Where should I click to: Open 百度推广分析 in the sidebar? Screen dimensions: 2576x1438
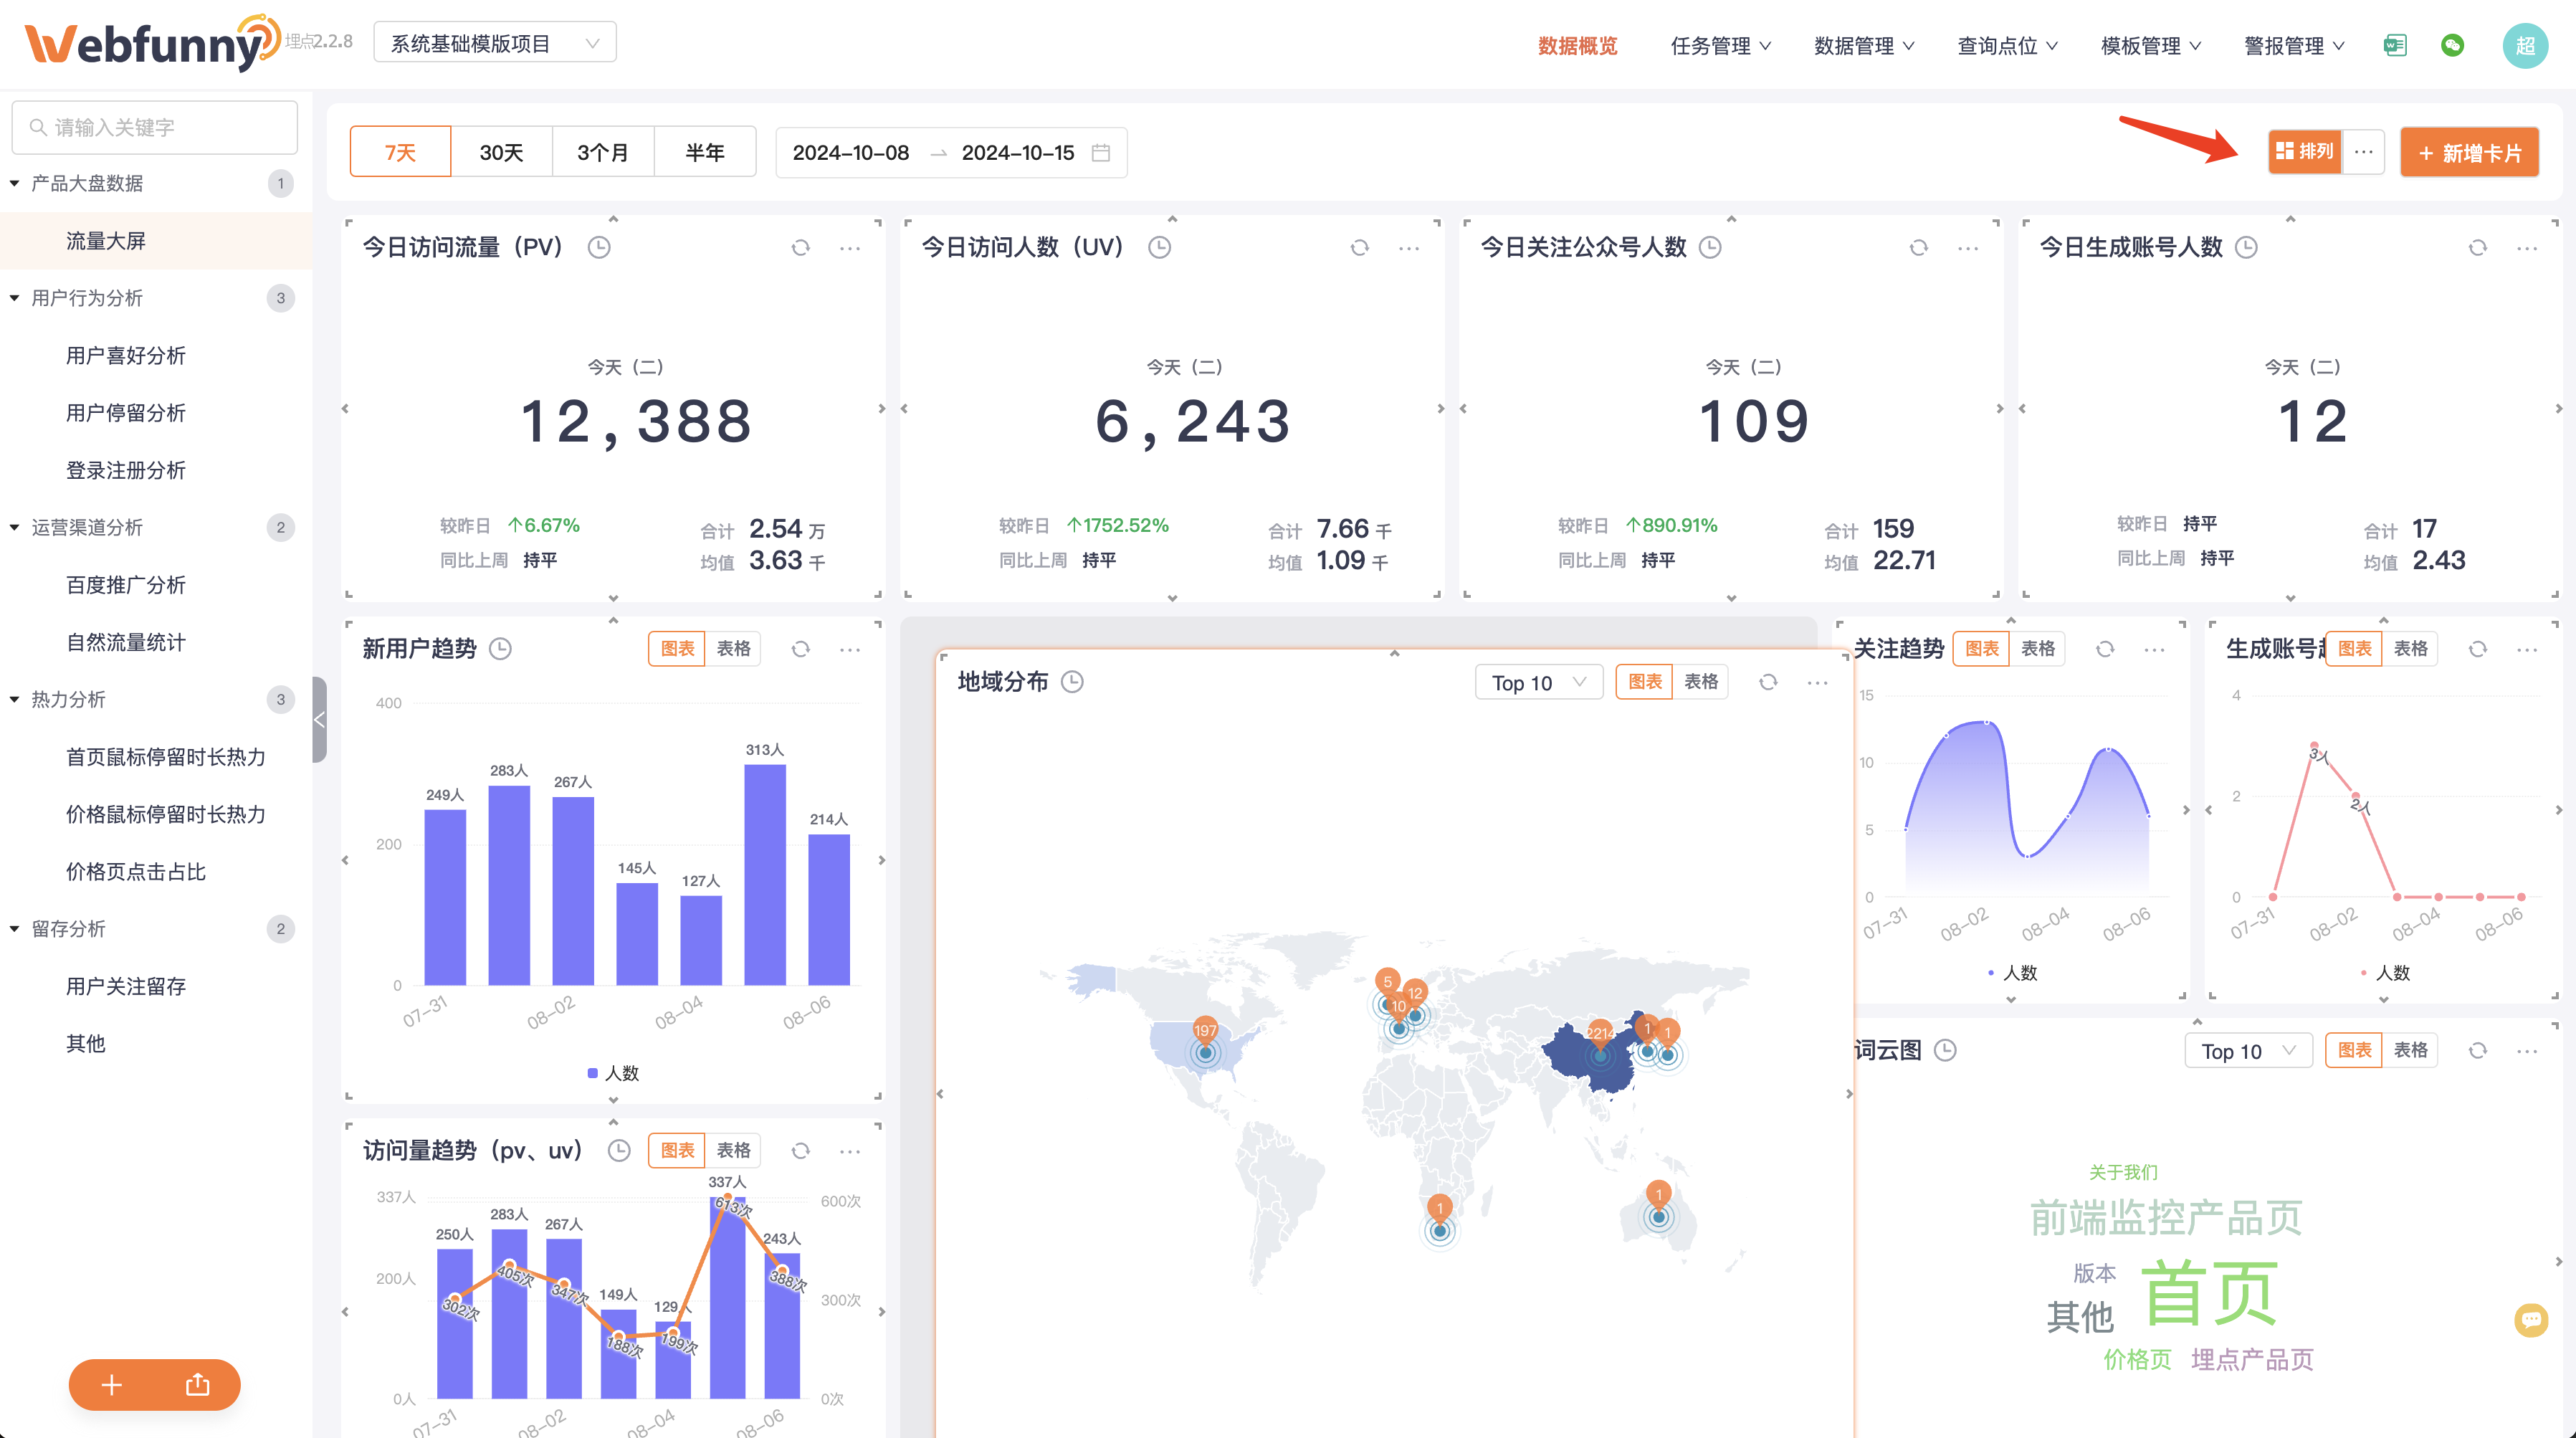126,585
